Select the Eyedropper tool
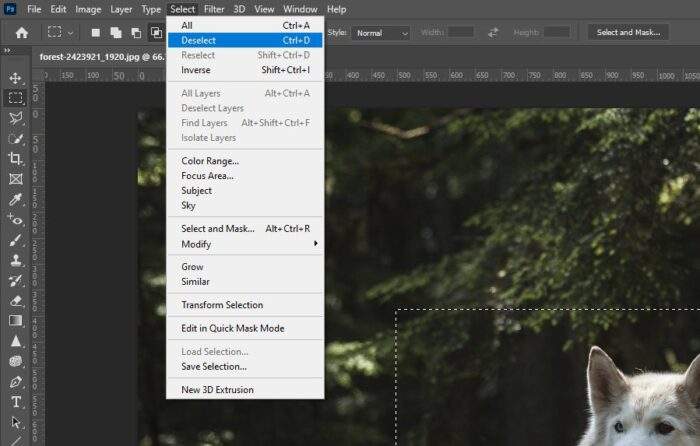The height and width of the screenshot is (446, 700). click(x=16, y=199)
